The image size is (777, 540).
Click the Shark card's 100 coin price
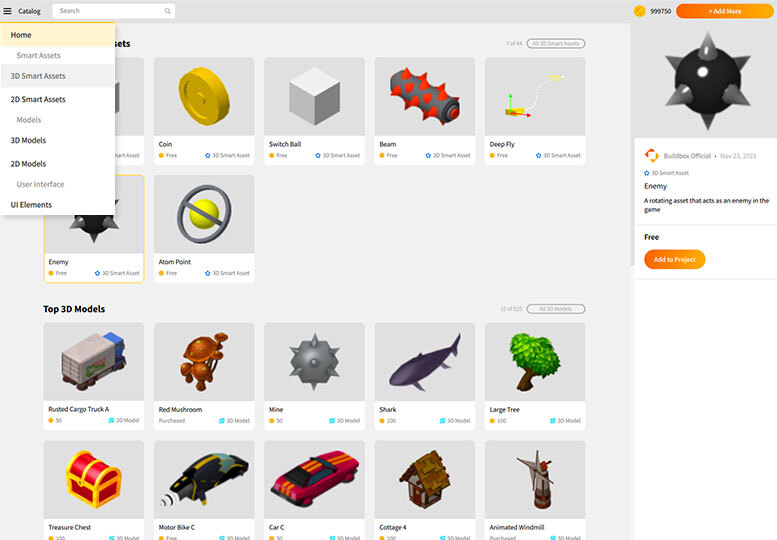[388, 421]
